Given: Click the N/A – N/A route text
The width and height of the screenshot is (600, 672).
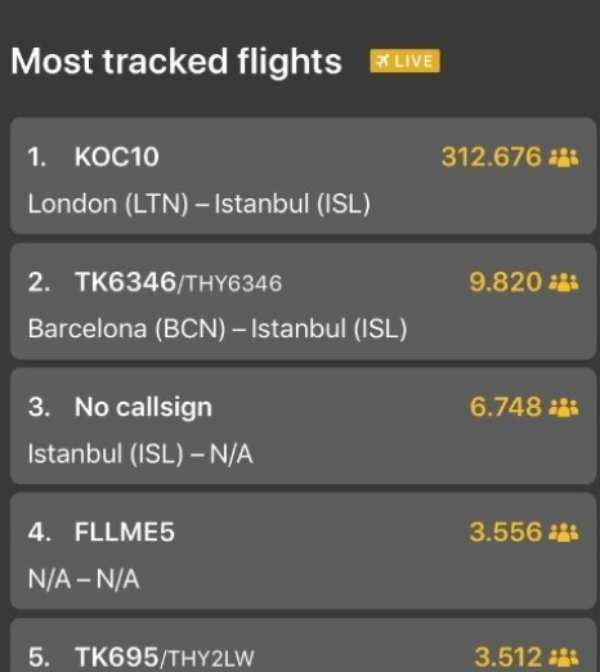Looking at the screenshot, I should click(84, 579).
